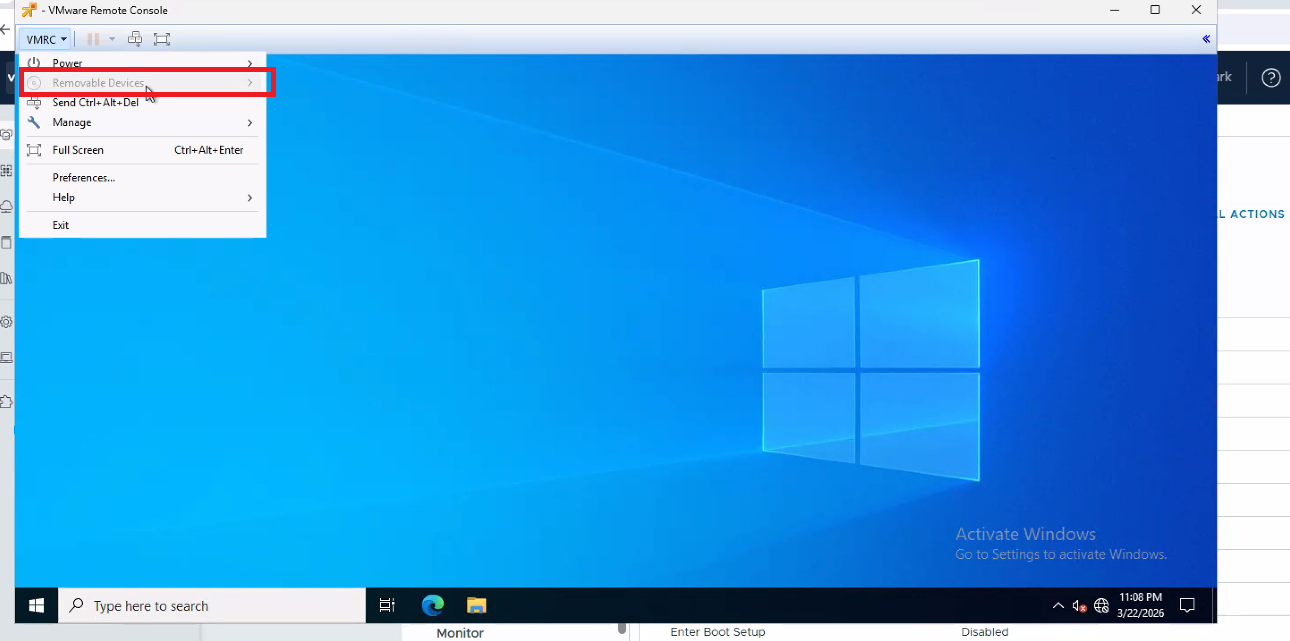Open the Manage submenu
1290x641 pixels.
tap(141, 122)
